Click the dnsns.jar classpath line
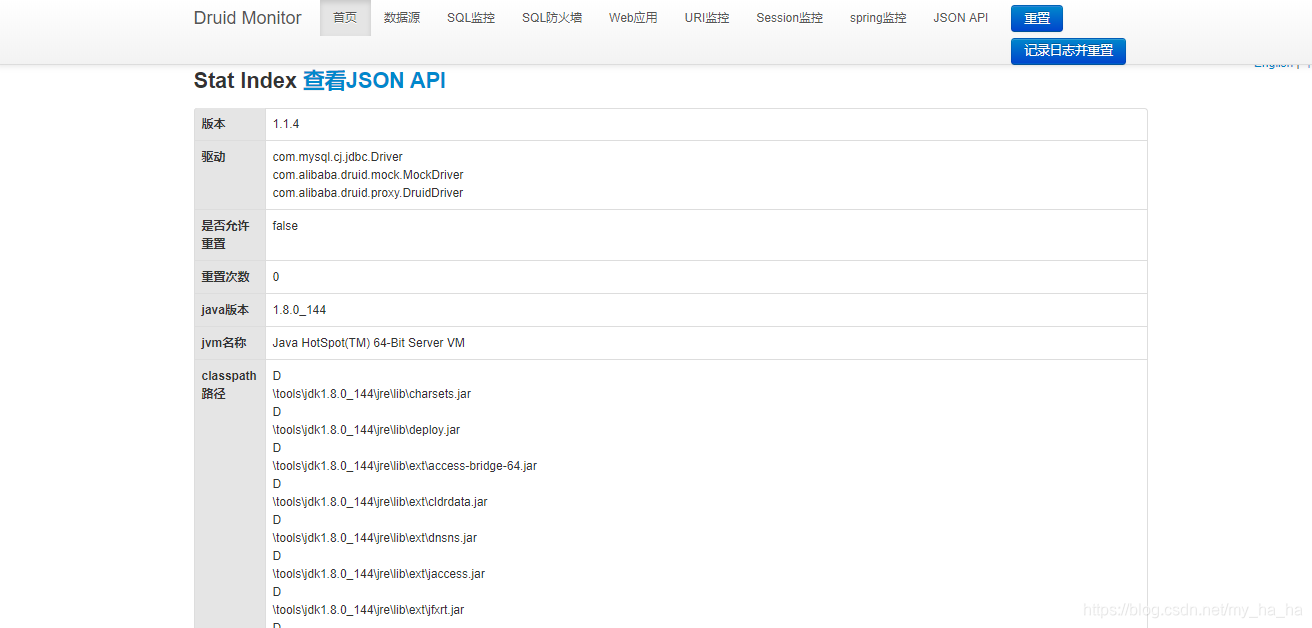 [375, 538]
